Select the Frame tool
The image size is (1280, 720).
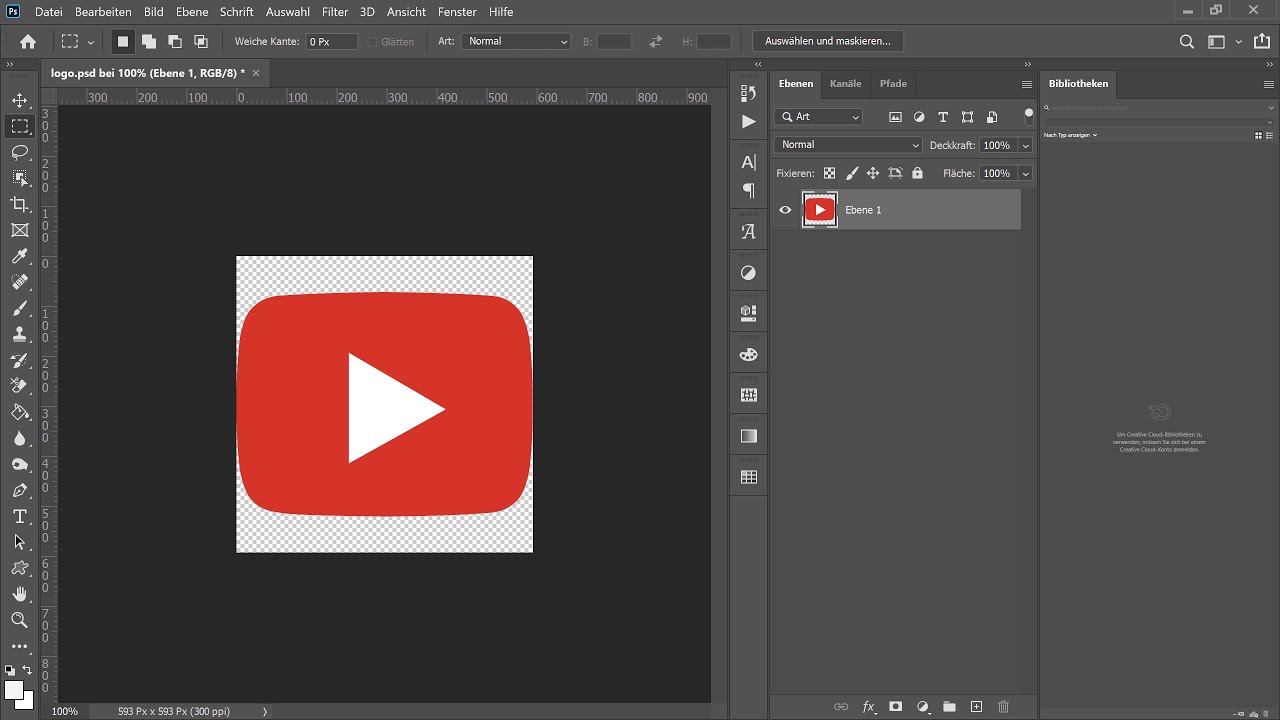point(19,230)
